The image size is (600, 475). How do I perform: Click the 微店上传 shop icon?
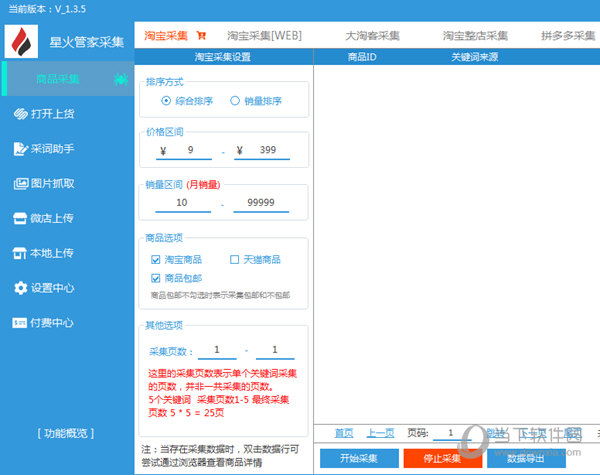[x=20, y=219]
